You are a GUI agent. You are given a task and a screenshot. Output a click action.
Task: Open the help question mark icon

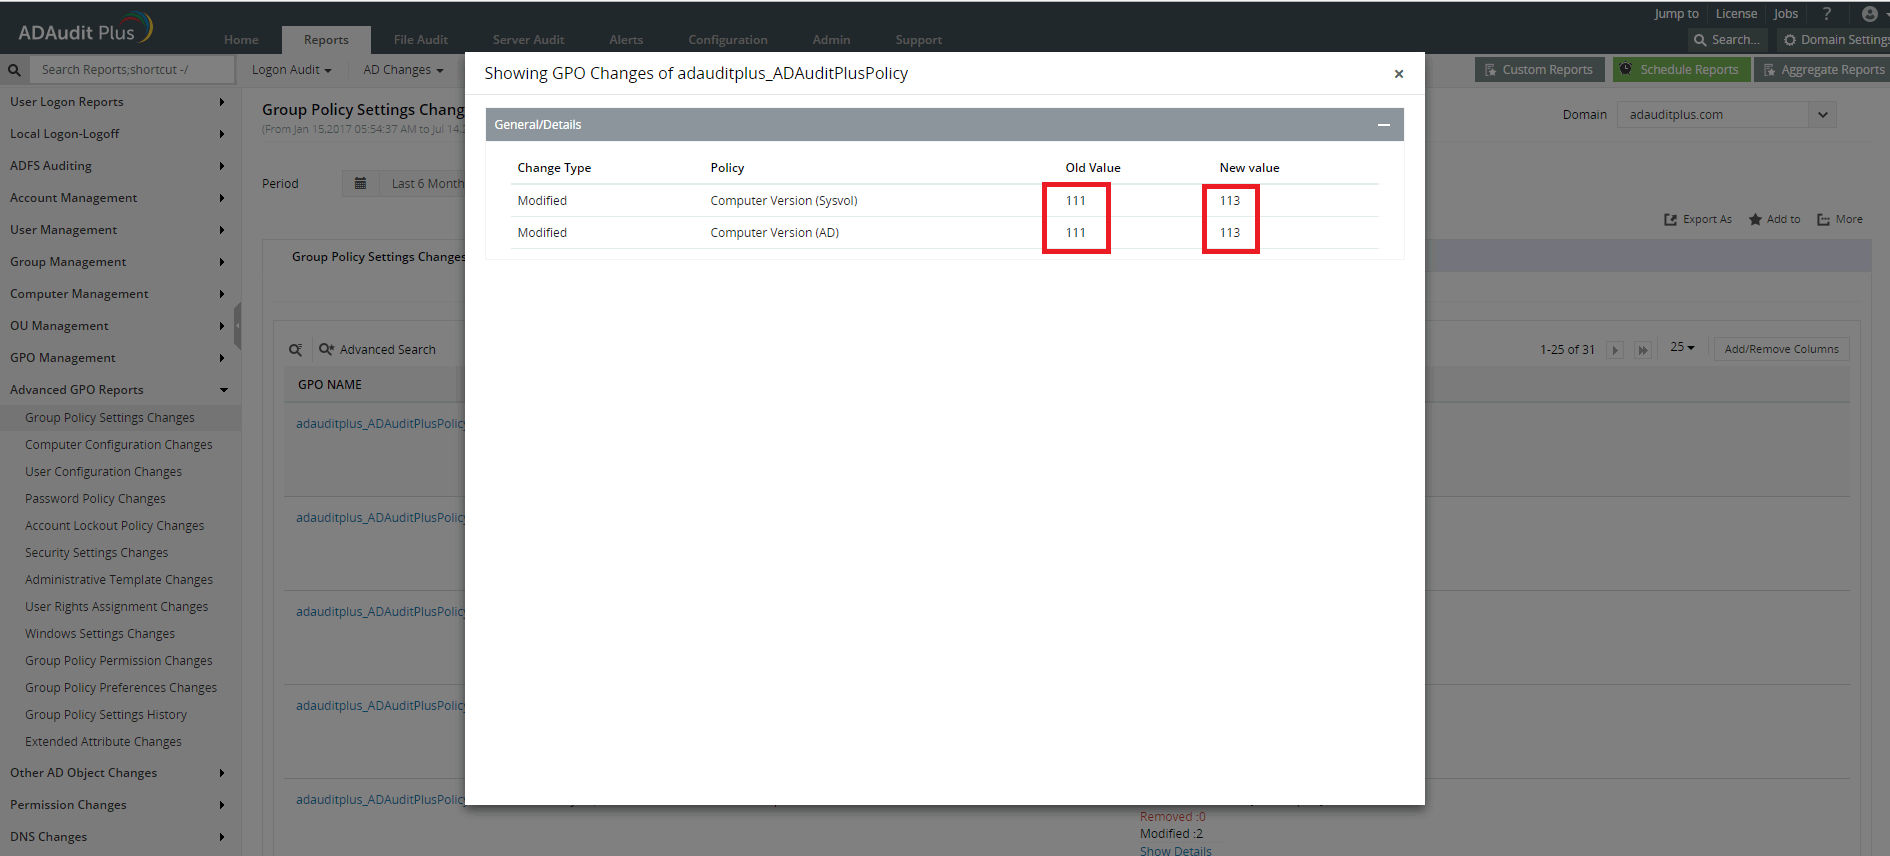point(1827,14)
